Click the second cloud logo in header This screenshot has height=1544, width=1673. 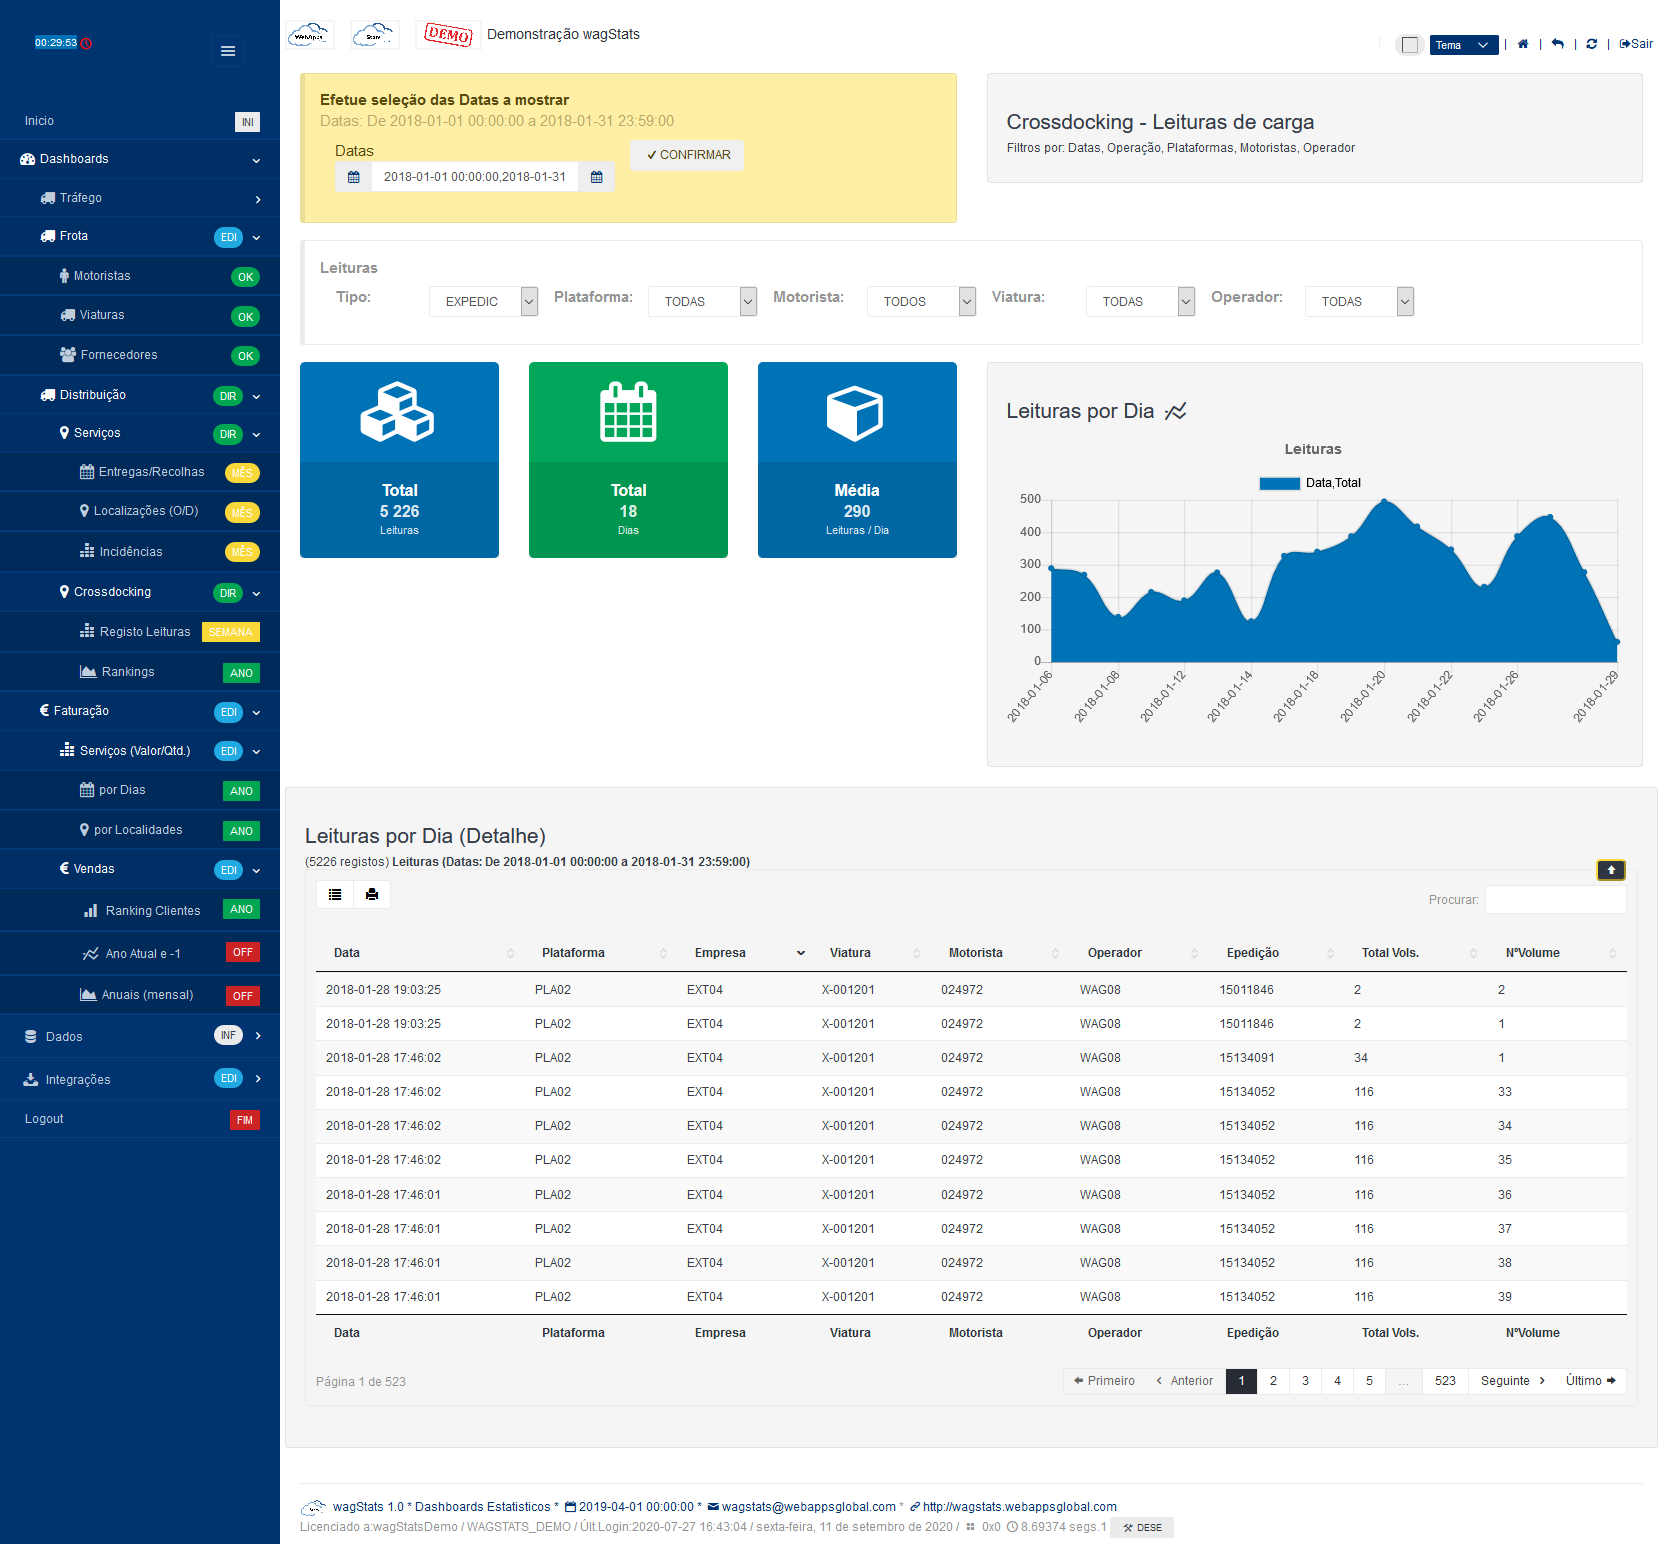coord(375,35)
